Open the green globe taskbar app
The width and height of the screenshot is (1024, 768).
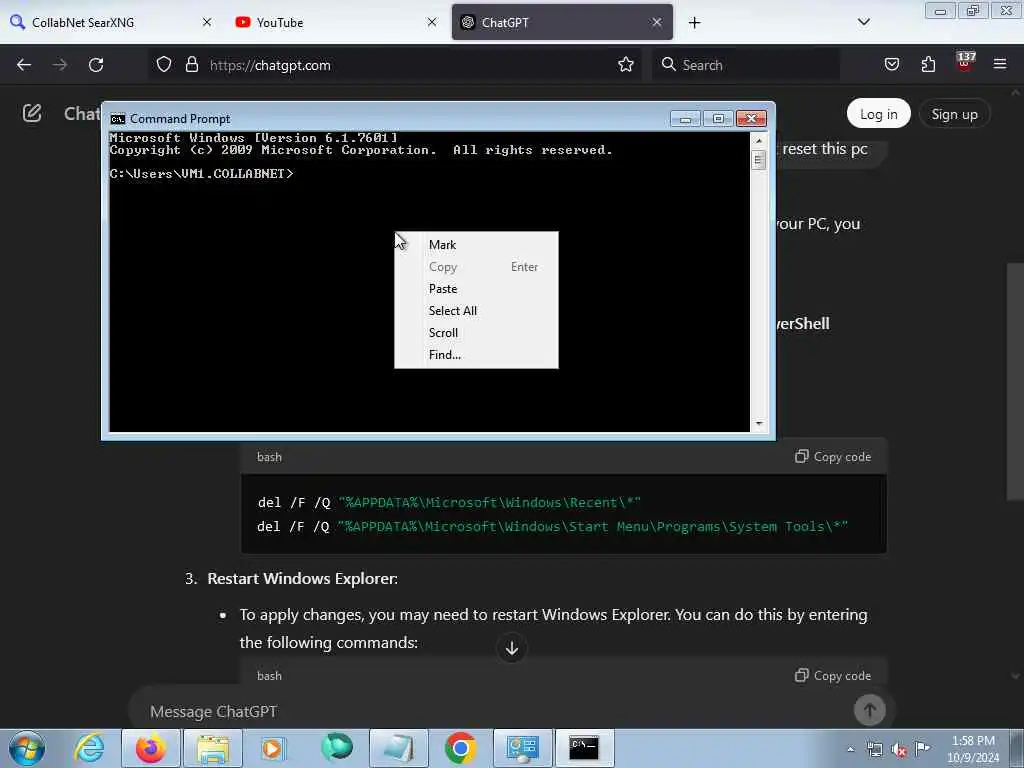[x=337, y=748]
